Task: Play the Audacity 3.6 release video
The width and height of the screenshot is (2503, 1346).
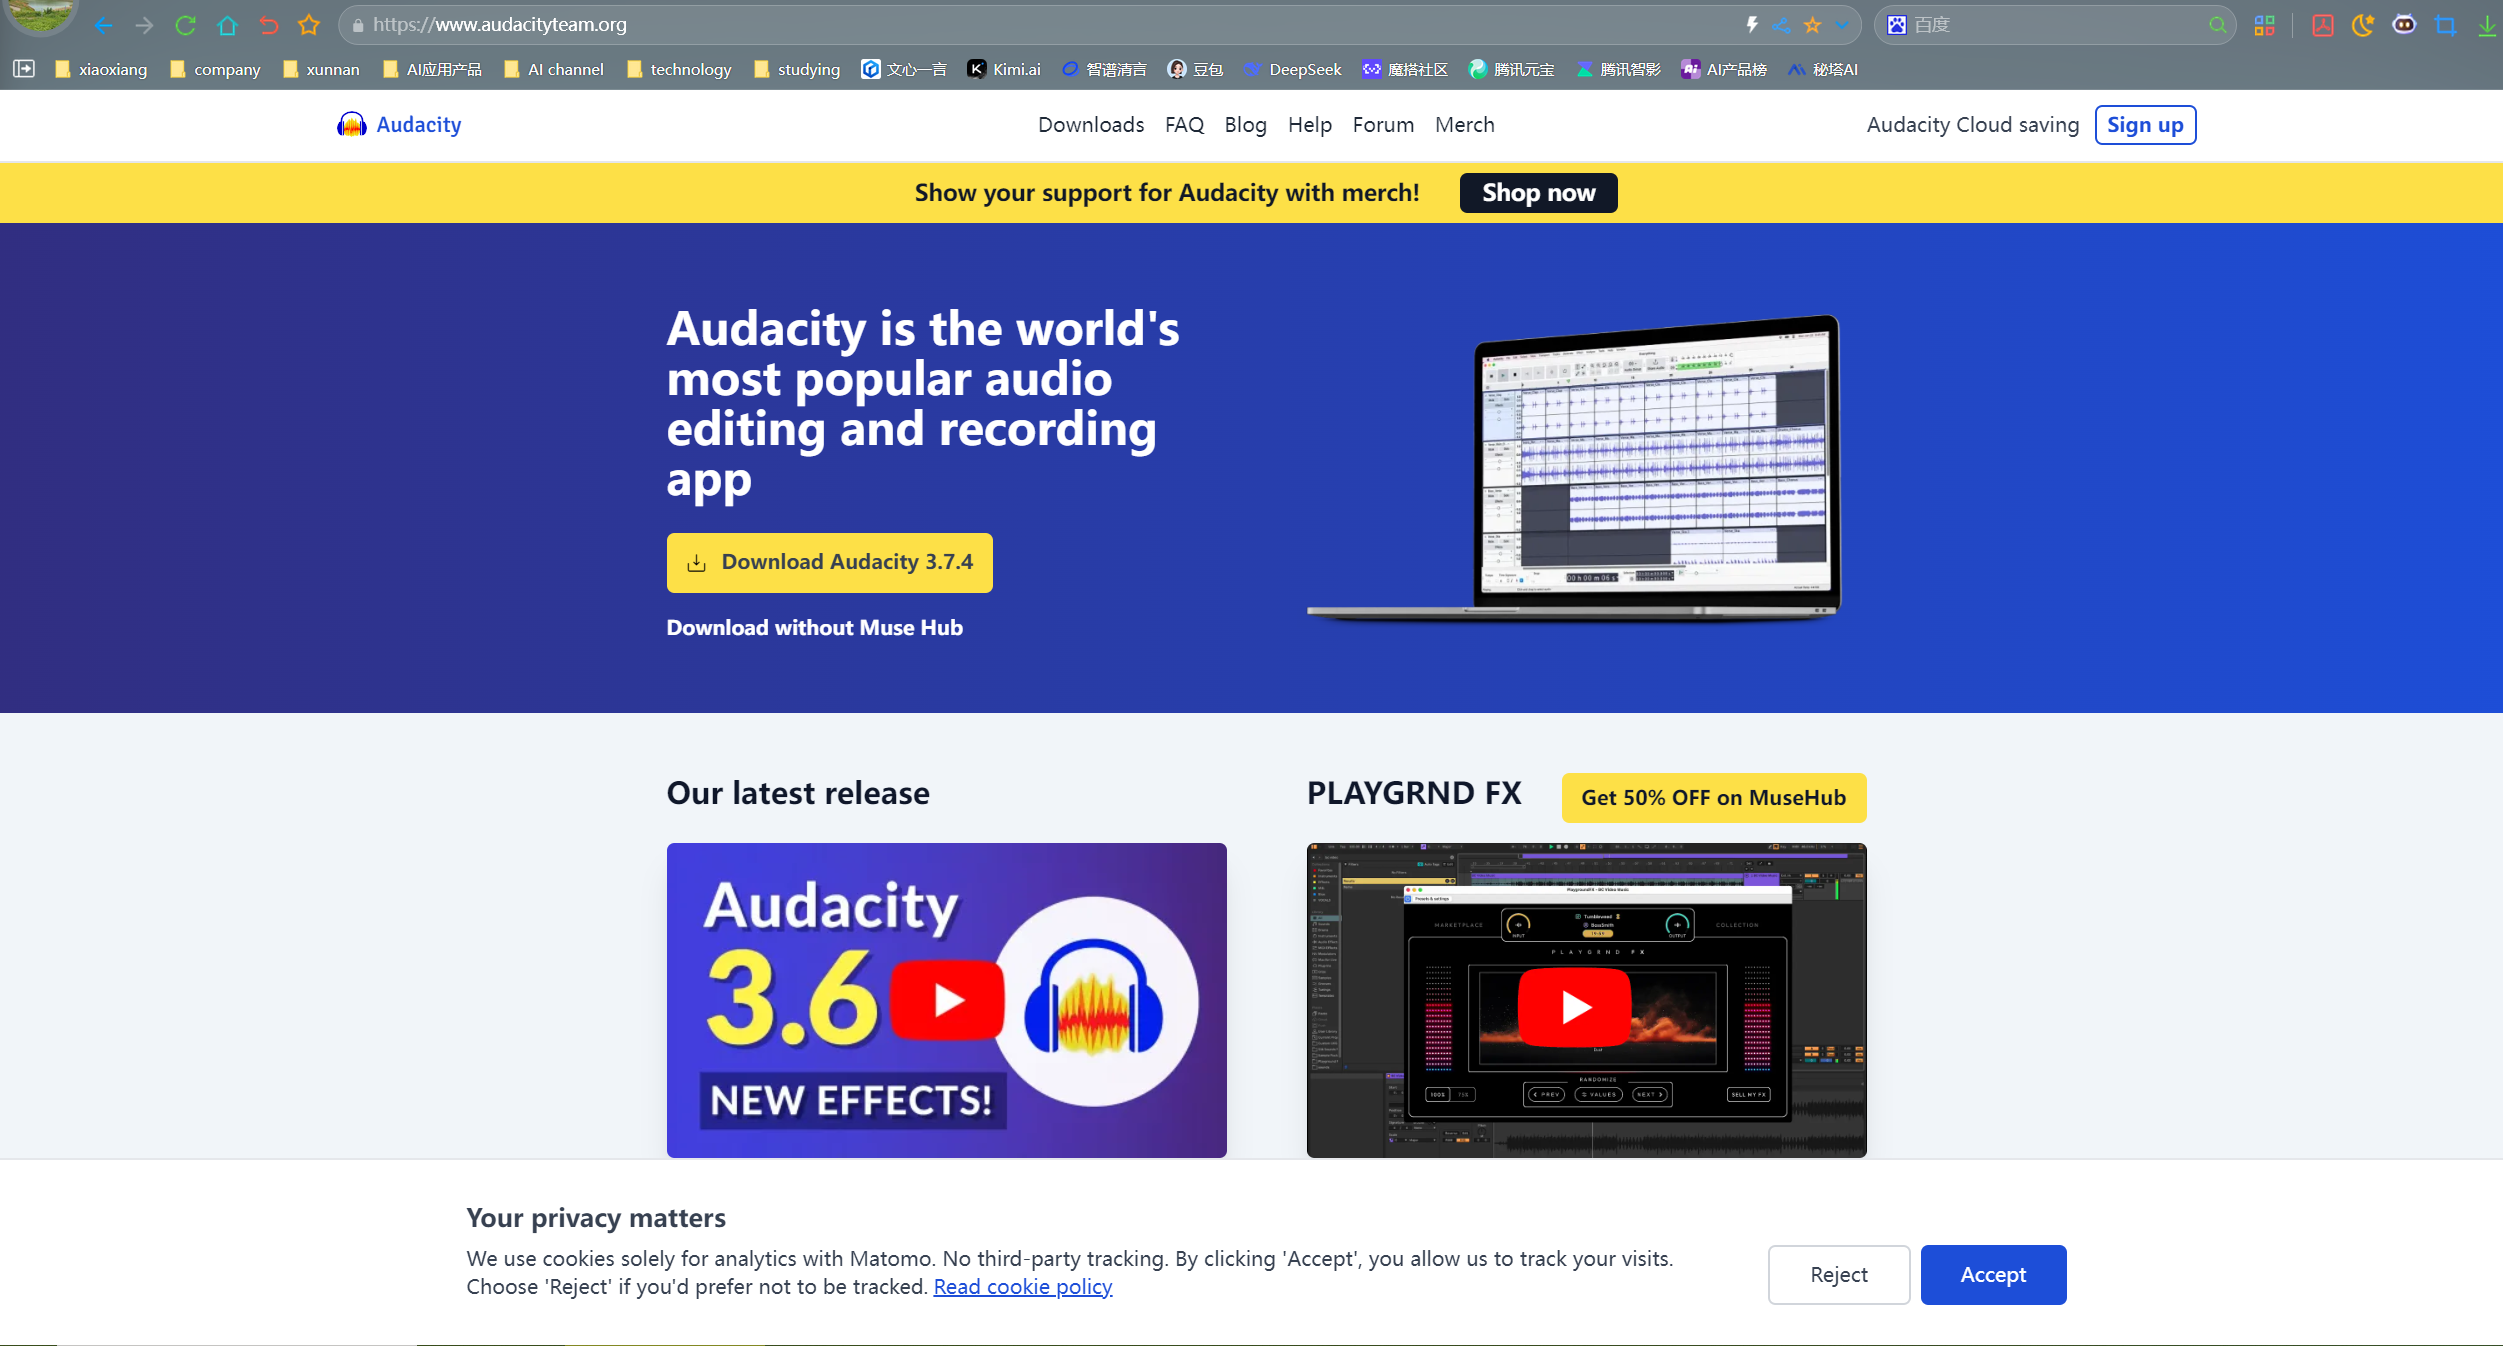Action: [946, 999]
